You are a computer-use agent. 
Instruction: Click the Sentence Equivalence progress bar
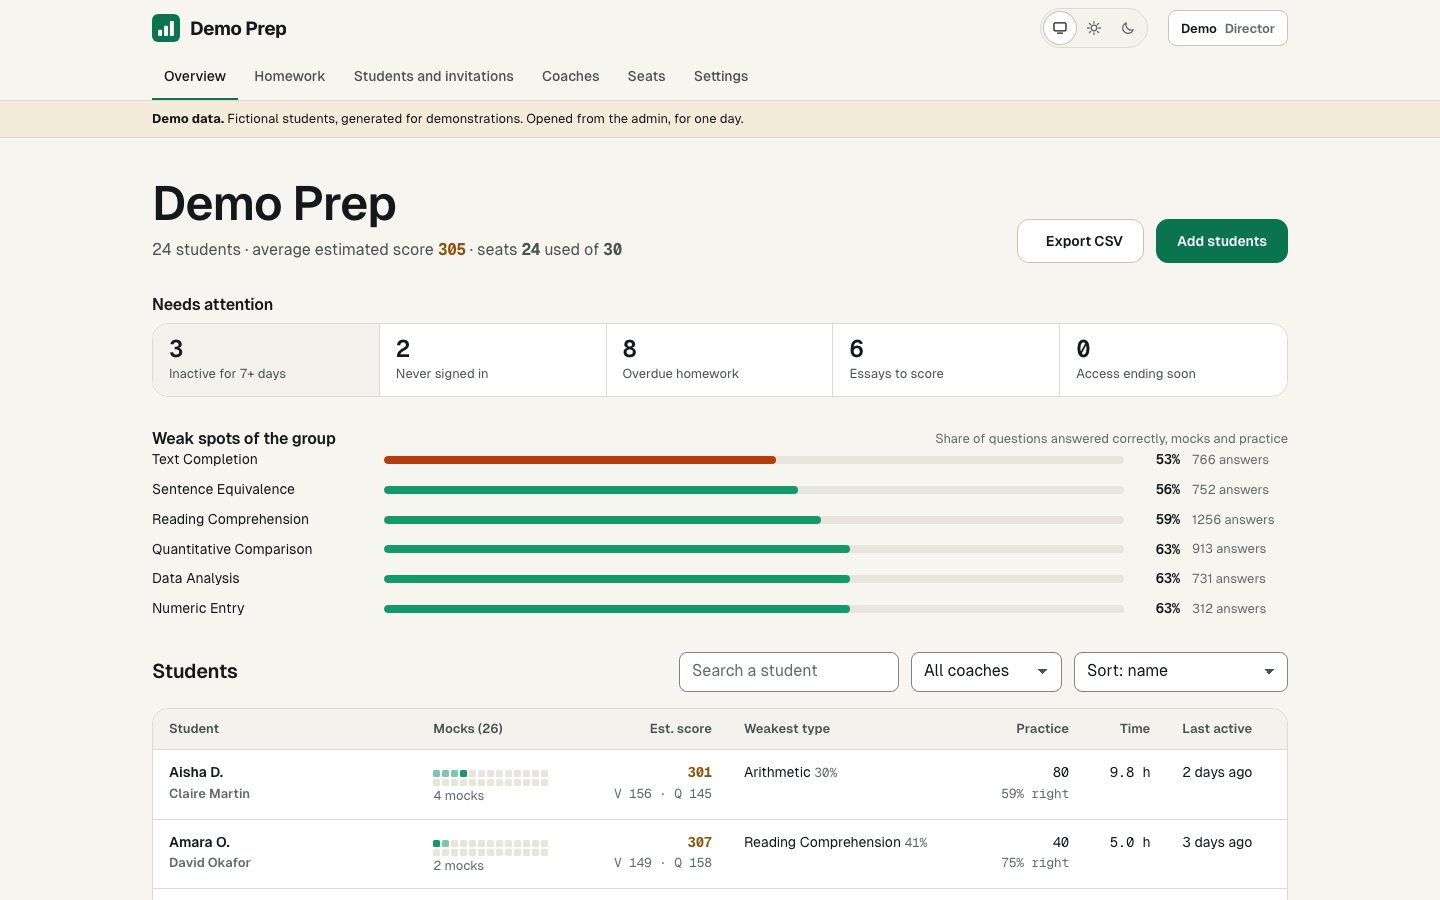pos(754,490)
